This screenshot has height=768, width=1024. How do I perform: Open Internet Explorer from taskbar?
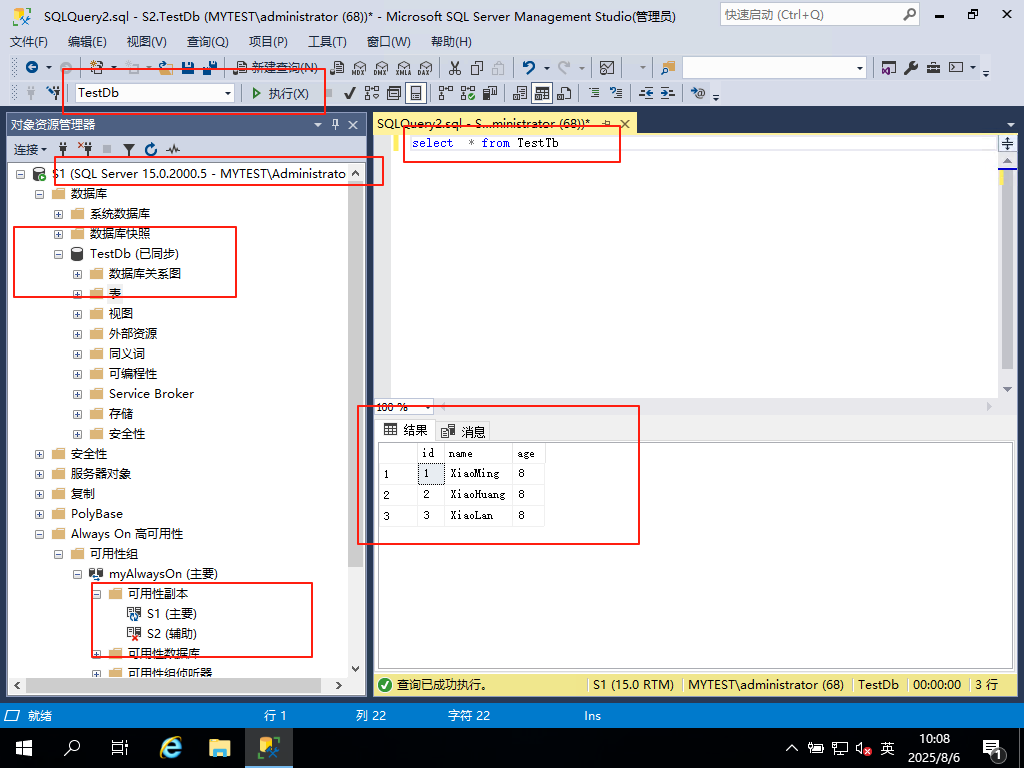pos(171,748)
